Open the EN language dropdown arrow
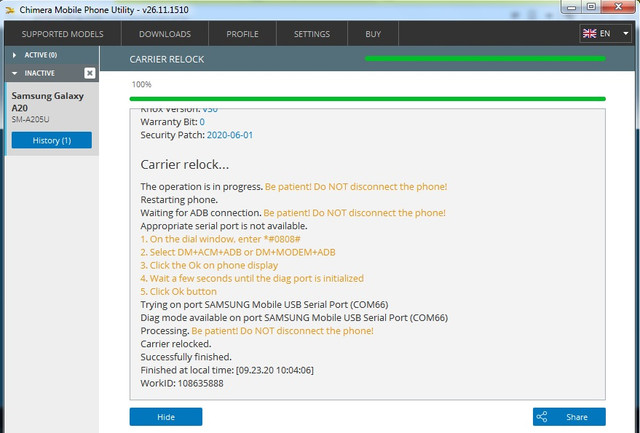The image size is (640, 433). click(x=625, y=33)
